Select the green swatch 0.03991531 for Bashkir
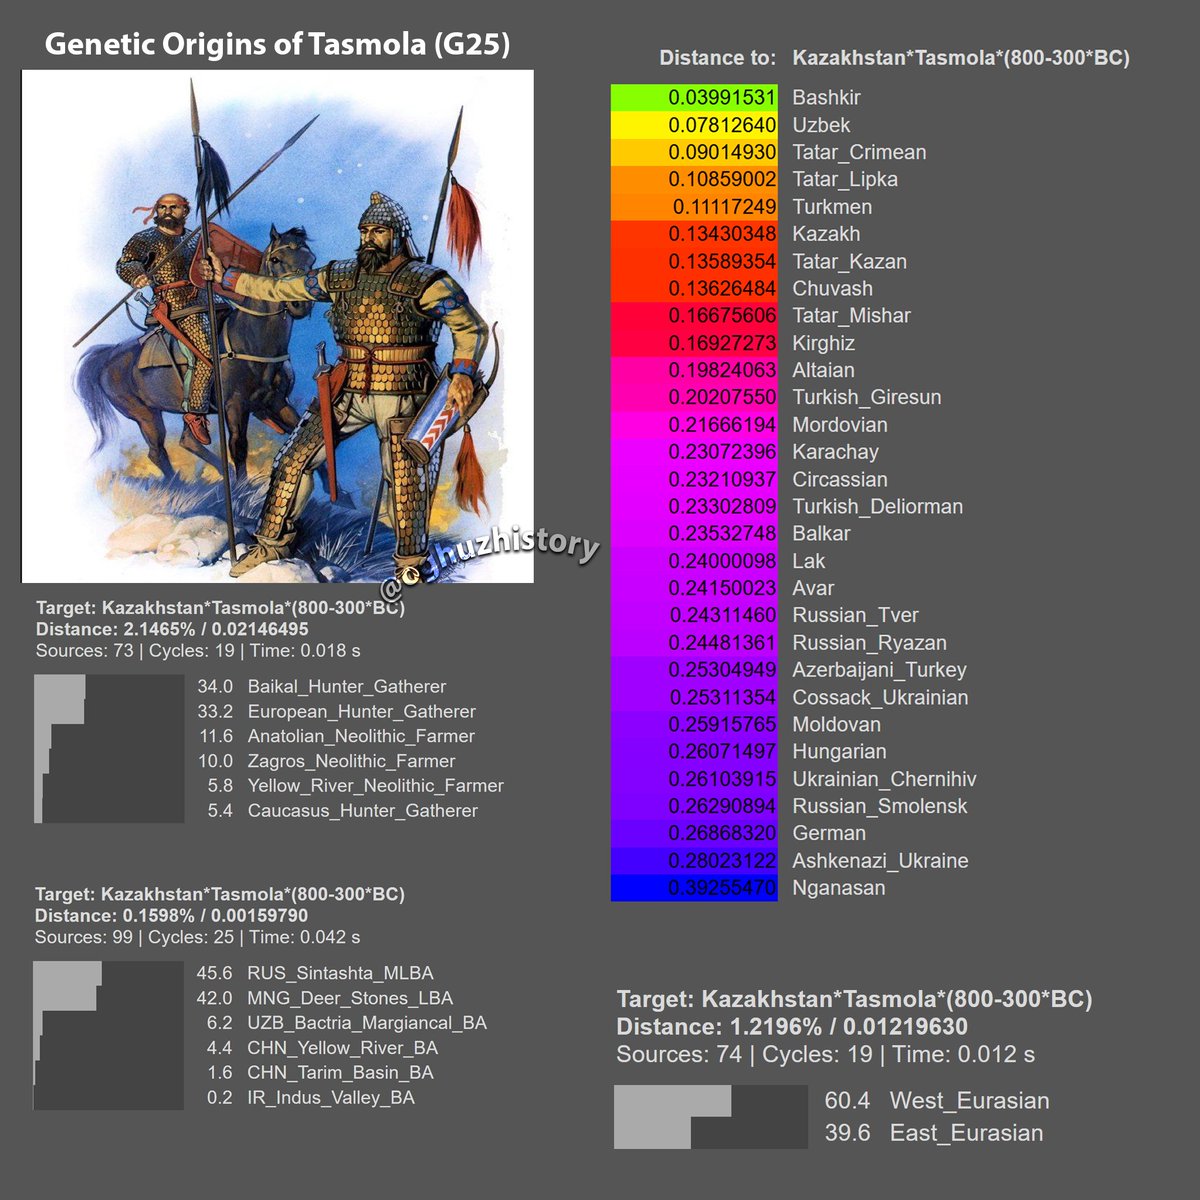The width and height of the screenshot is (1200, 1200). (694, 98)
